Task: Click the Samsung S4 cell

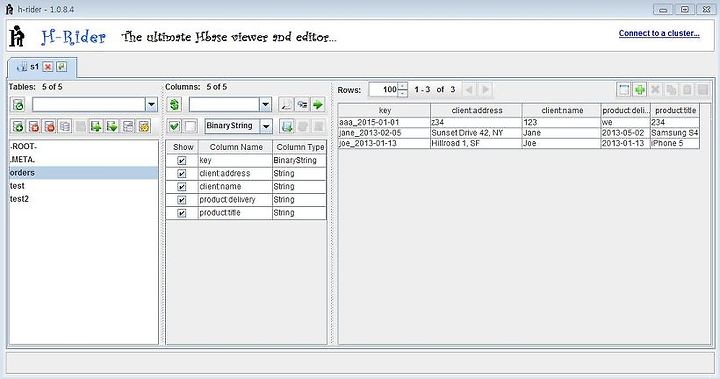Action: click(675, 133)
